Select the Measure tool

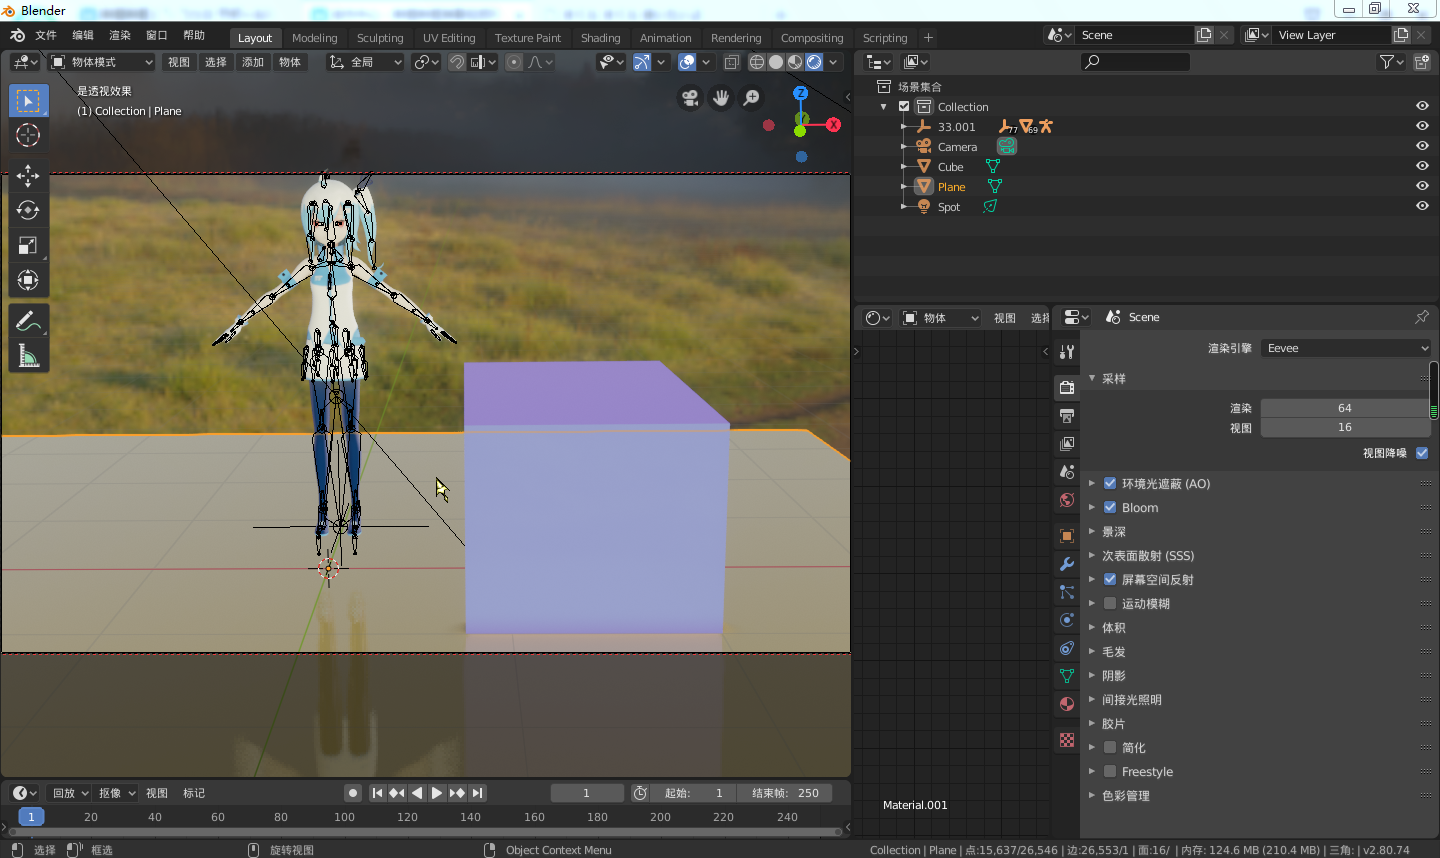28,356
